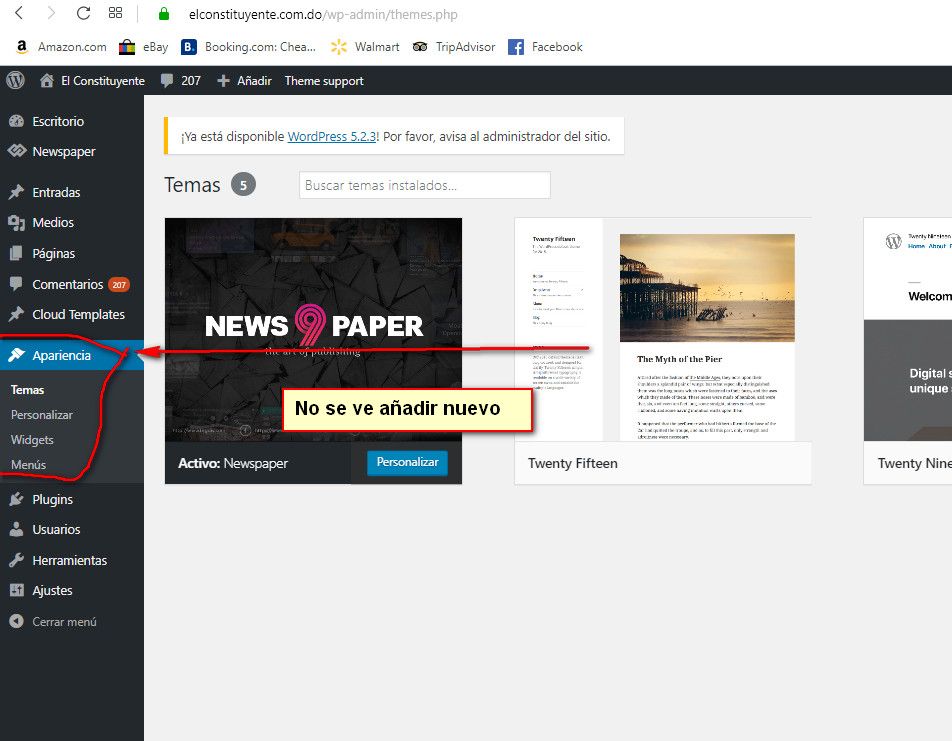This screenshot has height=741, width=952.
Task: Click the Escritorio dashboard icon
Action: (x=16, y=121)
